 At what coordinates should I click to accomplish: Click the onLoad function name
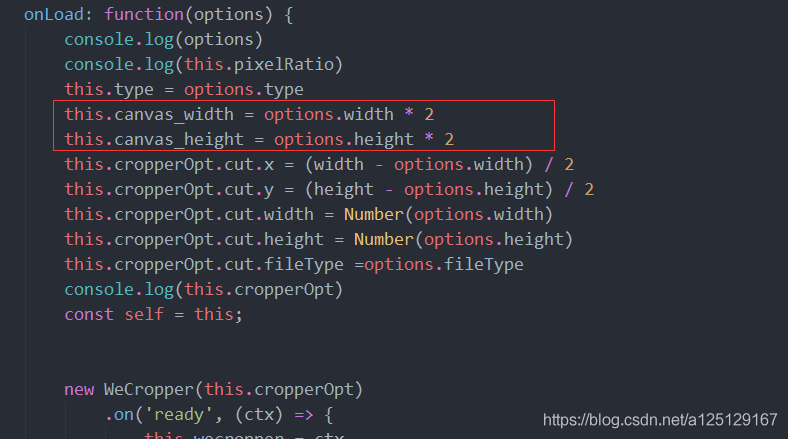pyautogui.click(x=54, y=14)
